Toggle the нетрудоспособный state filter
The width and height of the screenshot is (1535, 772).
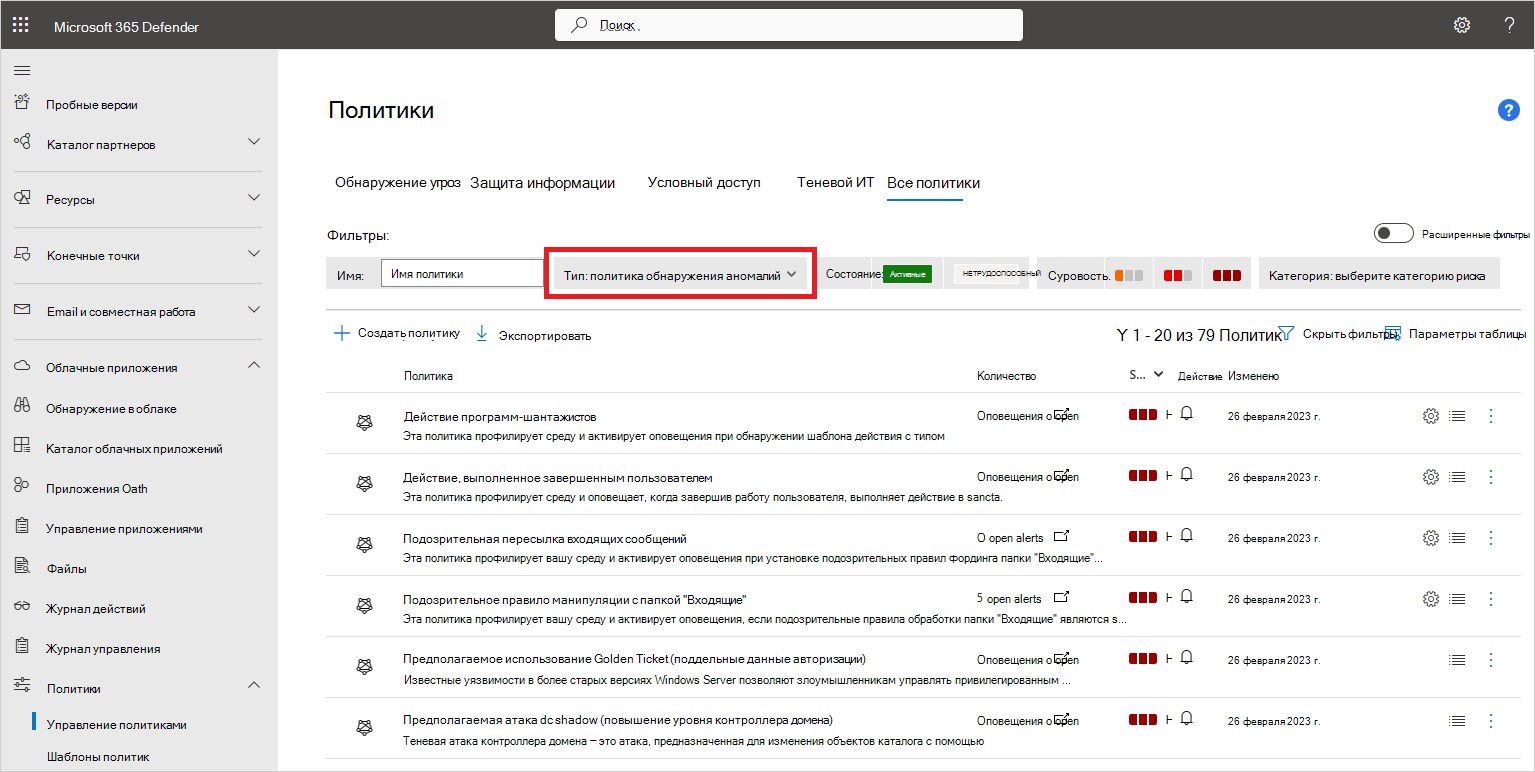coord(988,273)
